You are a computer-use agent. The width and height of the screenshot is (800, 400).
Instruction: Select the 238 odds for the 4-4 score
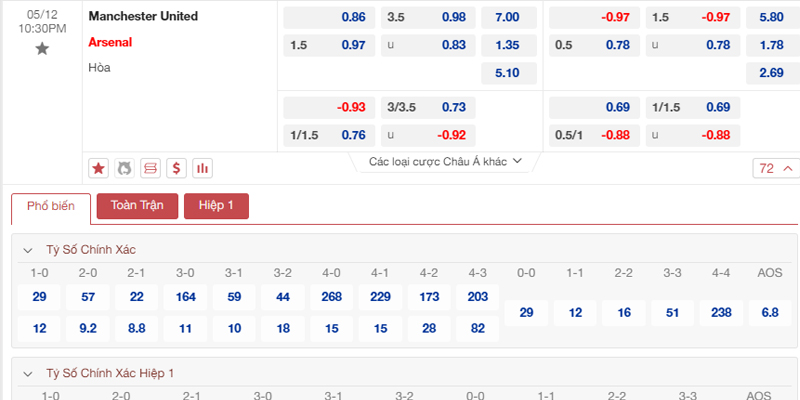click(x=721, y=313)
